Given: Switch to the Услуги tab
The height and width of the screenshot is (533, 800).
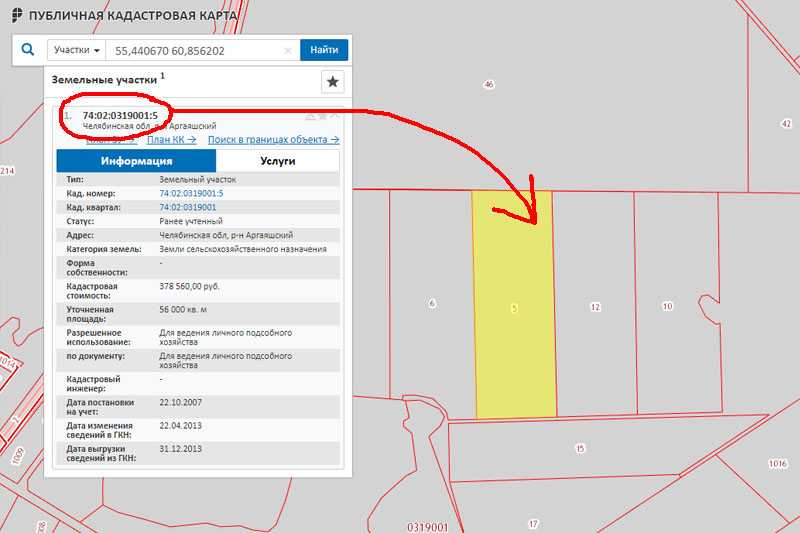Looking at the screenshot, I should tap(277, 161).
